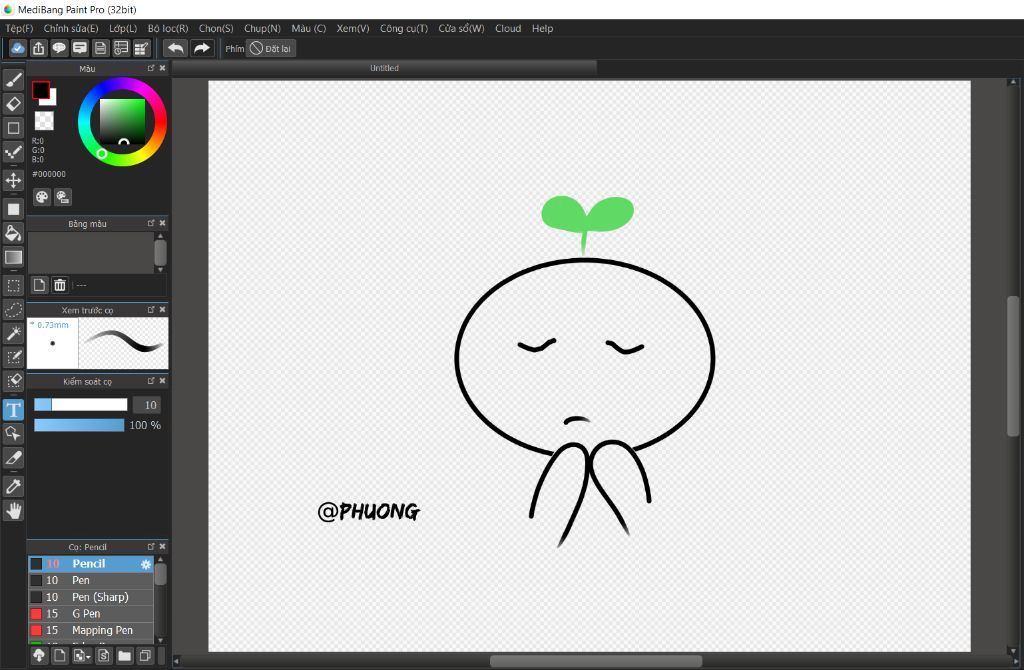
Task: Select the Shape drawing tool
Action: coord(13,128)
